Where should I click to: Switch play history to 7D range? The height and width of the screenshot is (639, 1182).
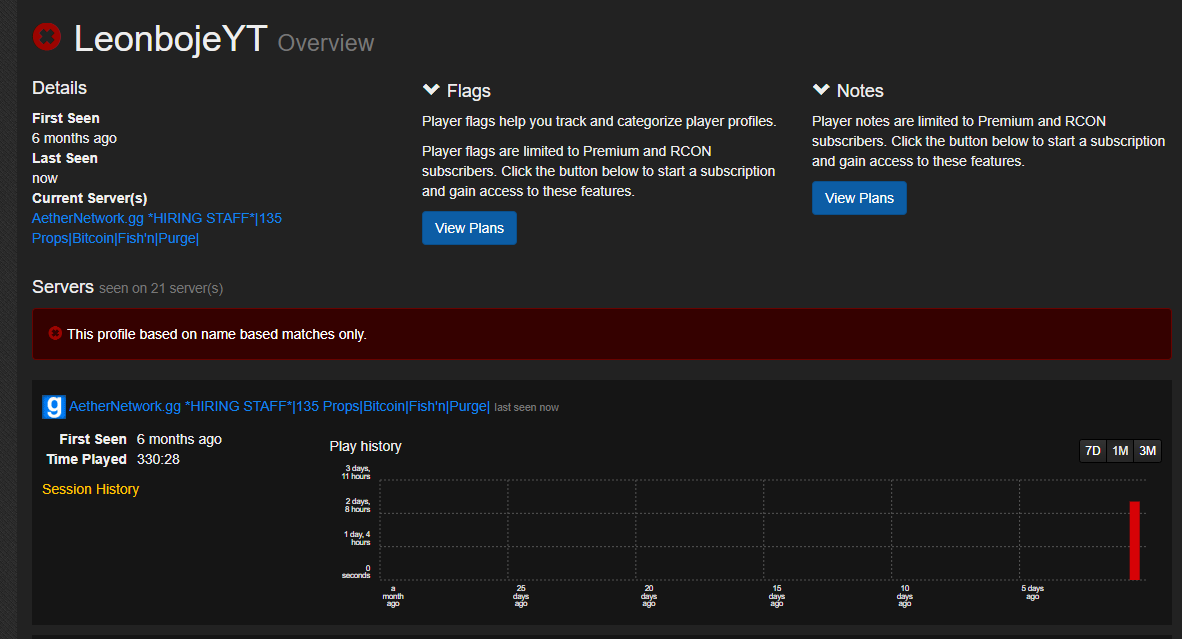[1092, 451]
